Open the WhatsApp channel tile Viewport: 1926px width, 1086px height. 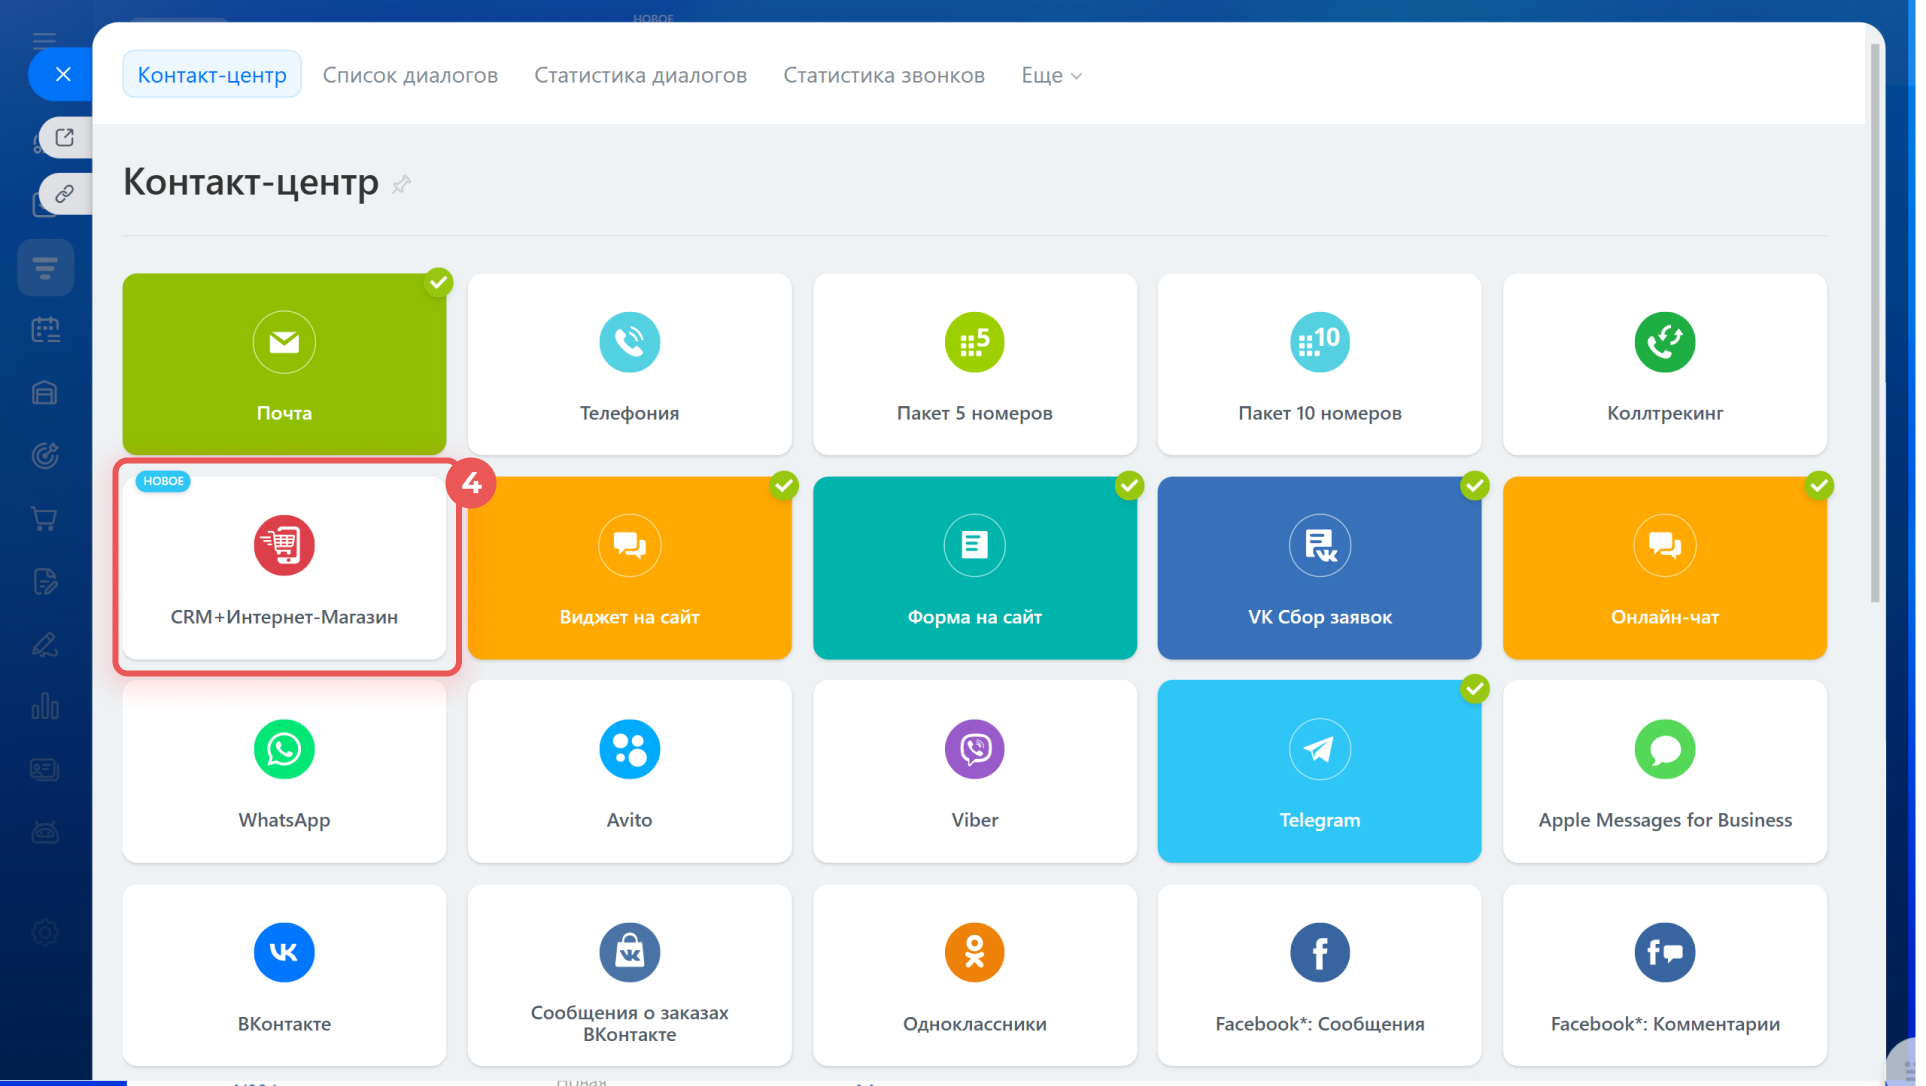tap(284, 771)
